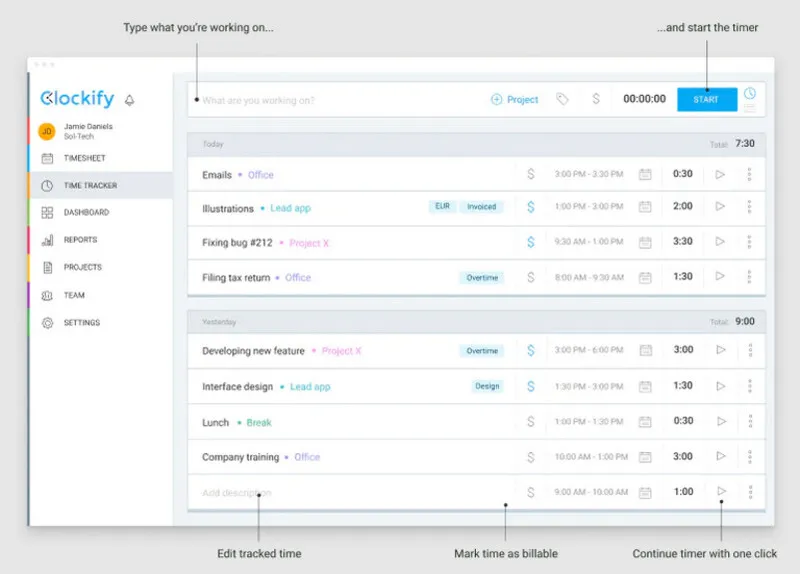The height and width of the screenshot is (574, 800).
Task: Continue timer for Filing tax return
Action: [x=720, y=276]
